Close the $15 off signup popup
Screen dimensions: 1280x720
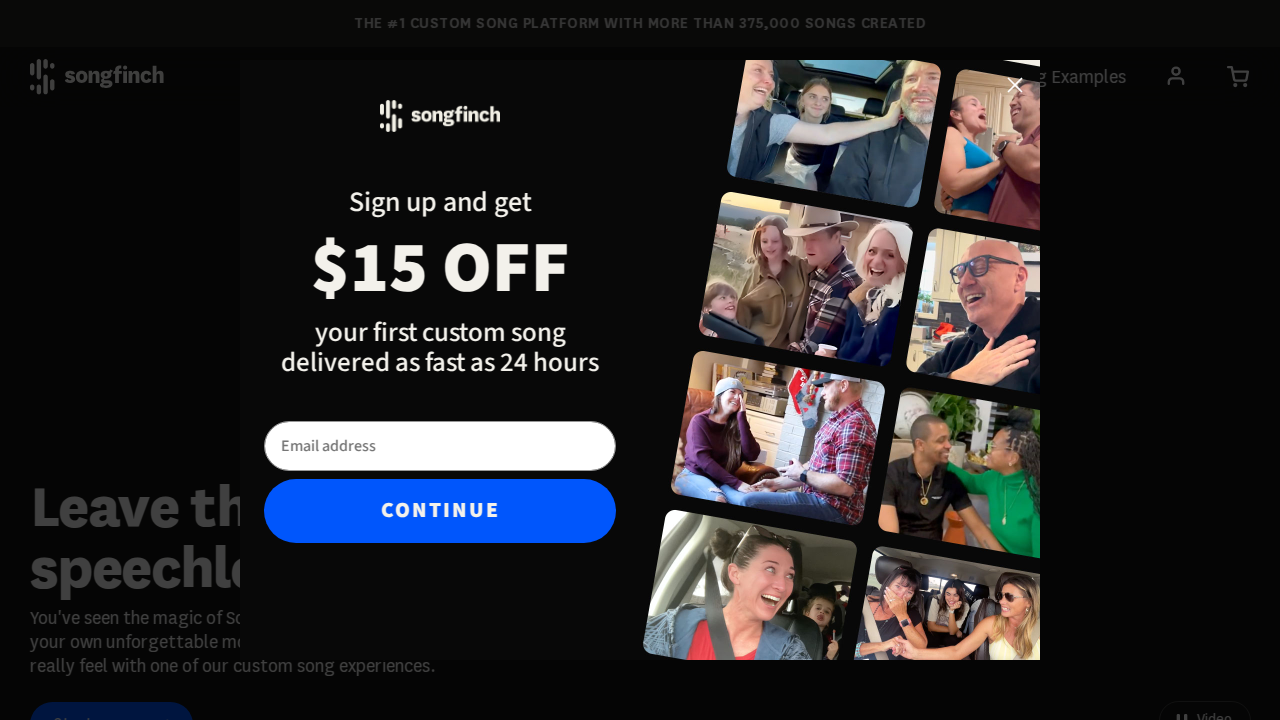tap(1015, 85)
